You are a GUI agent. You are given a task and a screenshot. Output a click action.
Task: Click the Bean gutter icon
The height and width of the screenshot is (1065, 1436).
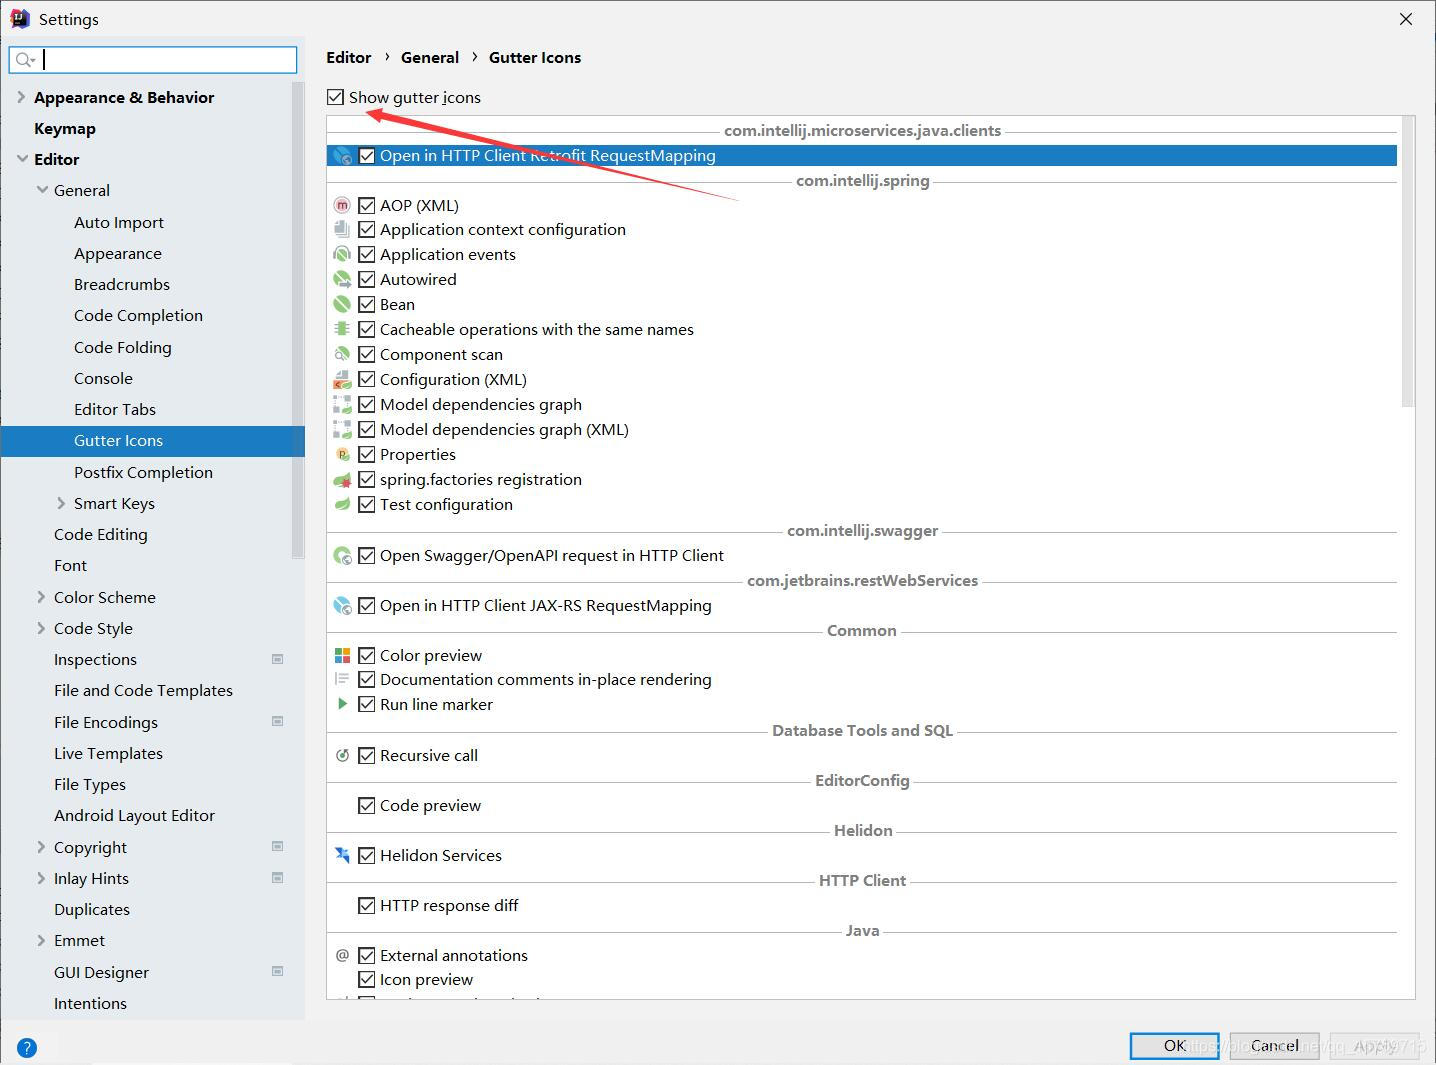point(342,304)
